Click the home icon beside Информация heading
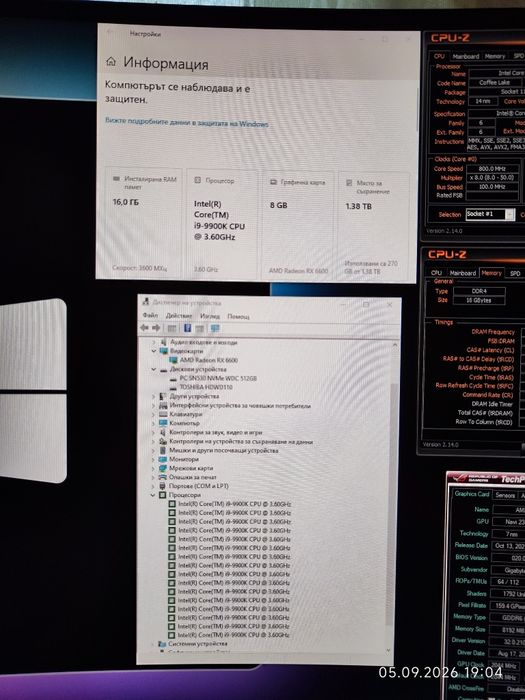This screenshot has height=700, width=525. click(111, 62)
